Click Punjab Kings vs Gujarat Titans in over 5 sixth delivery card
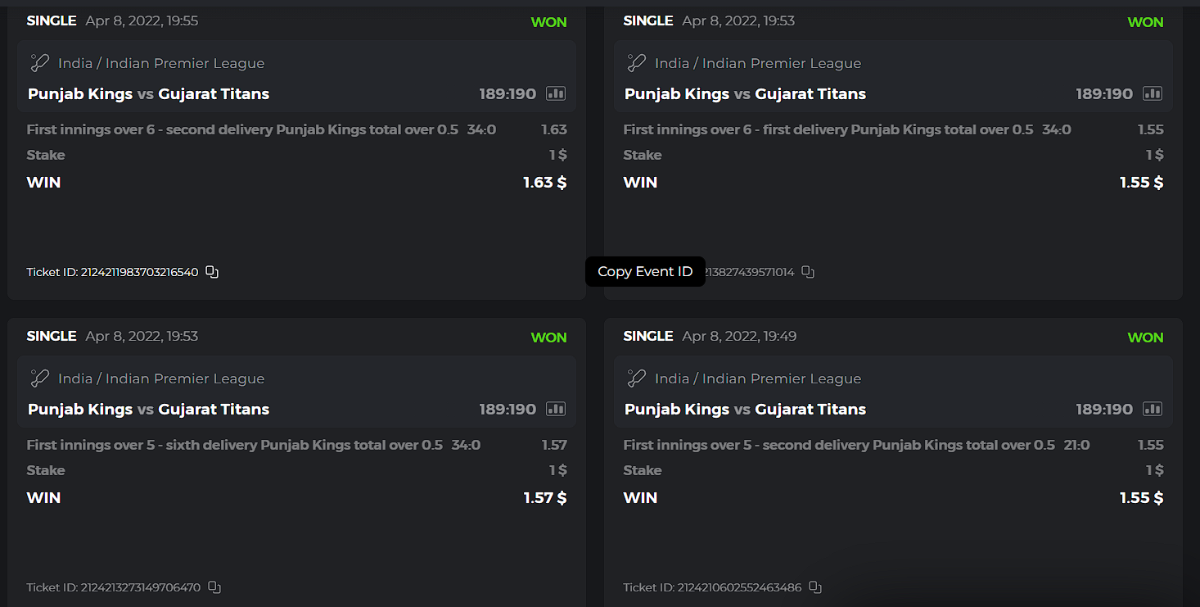The width and height of the screenshot is (1200, 607). tap(148, 409)
